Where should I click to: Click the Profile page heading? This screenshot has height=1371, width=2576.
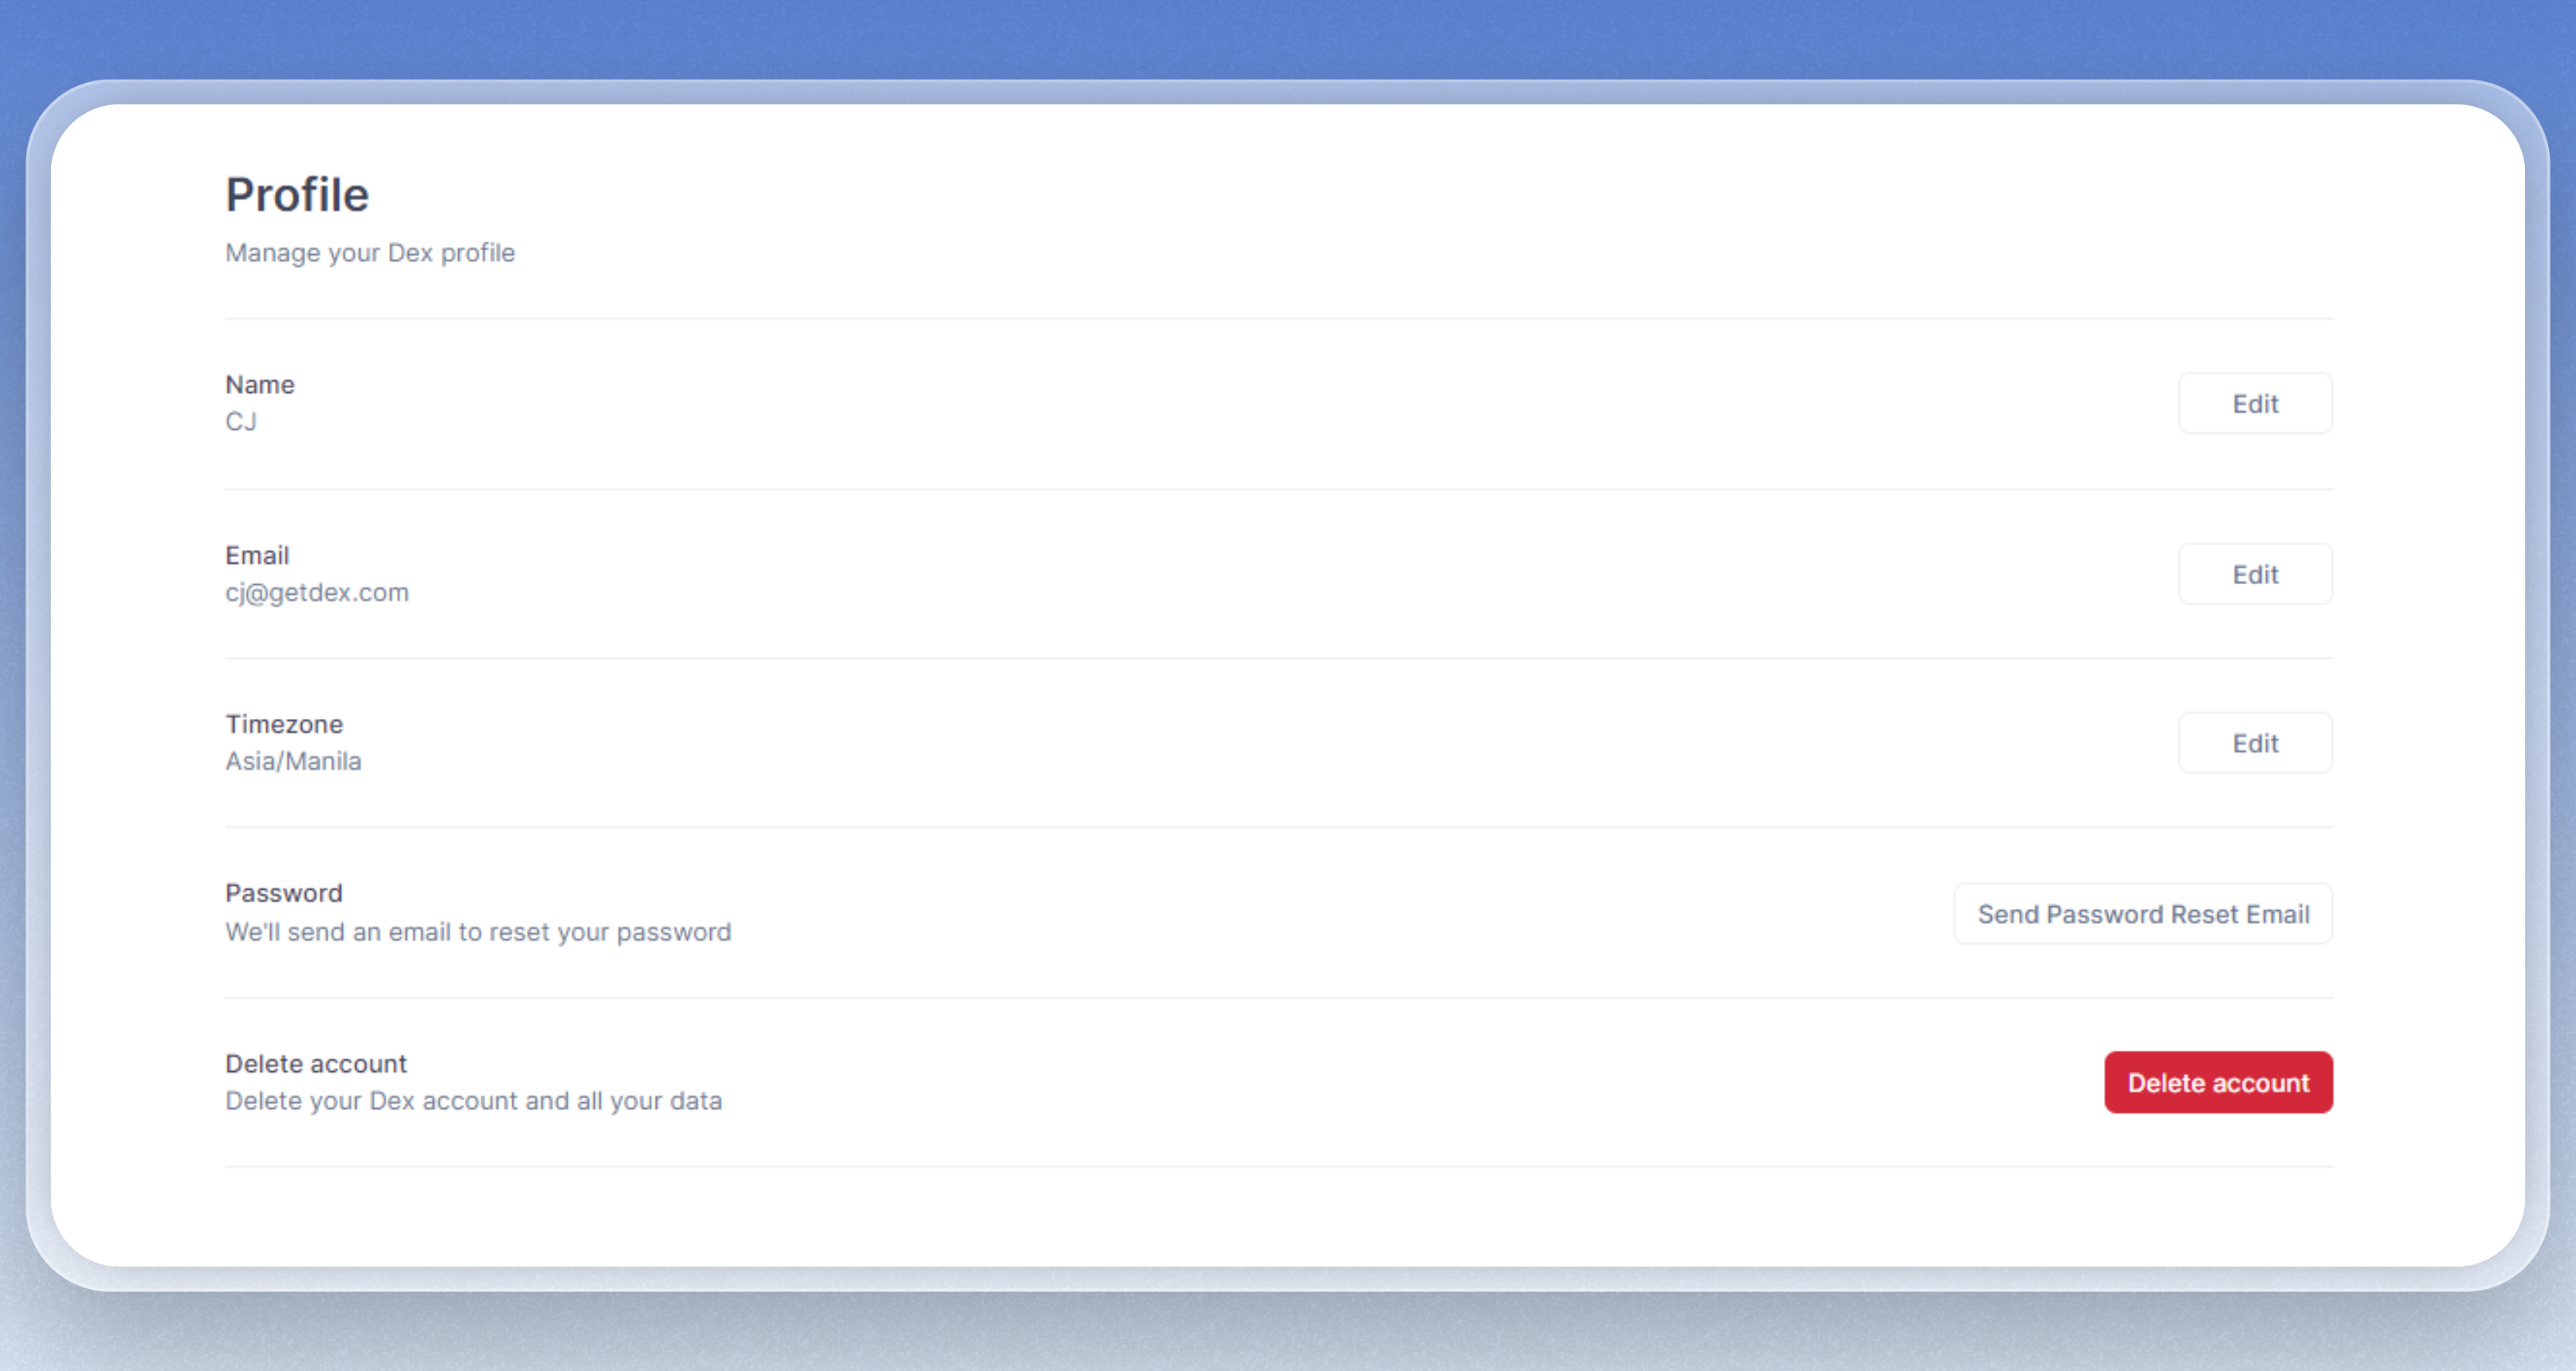point(297,195)
